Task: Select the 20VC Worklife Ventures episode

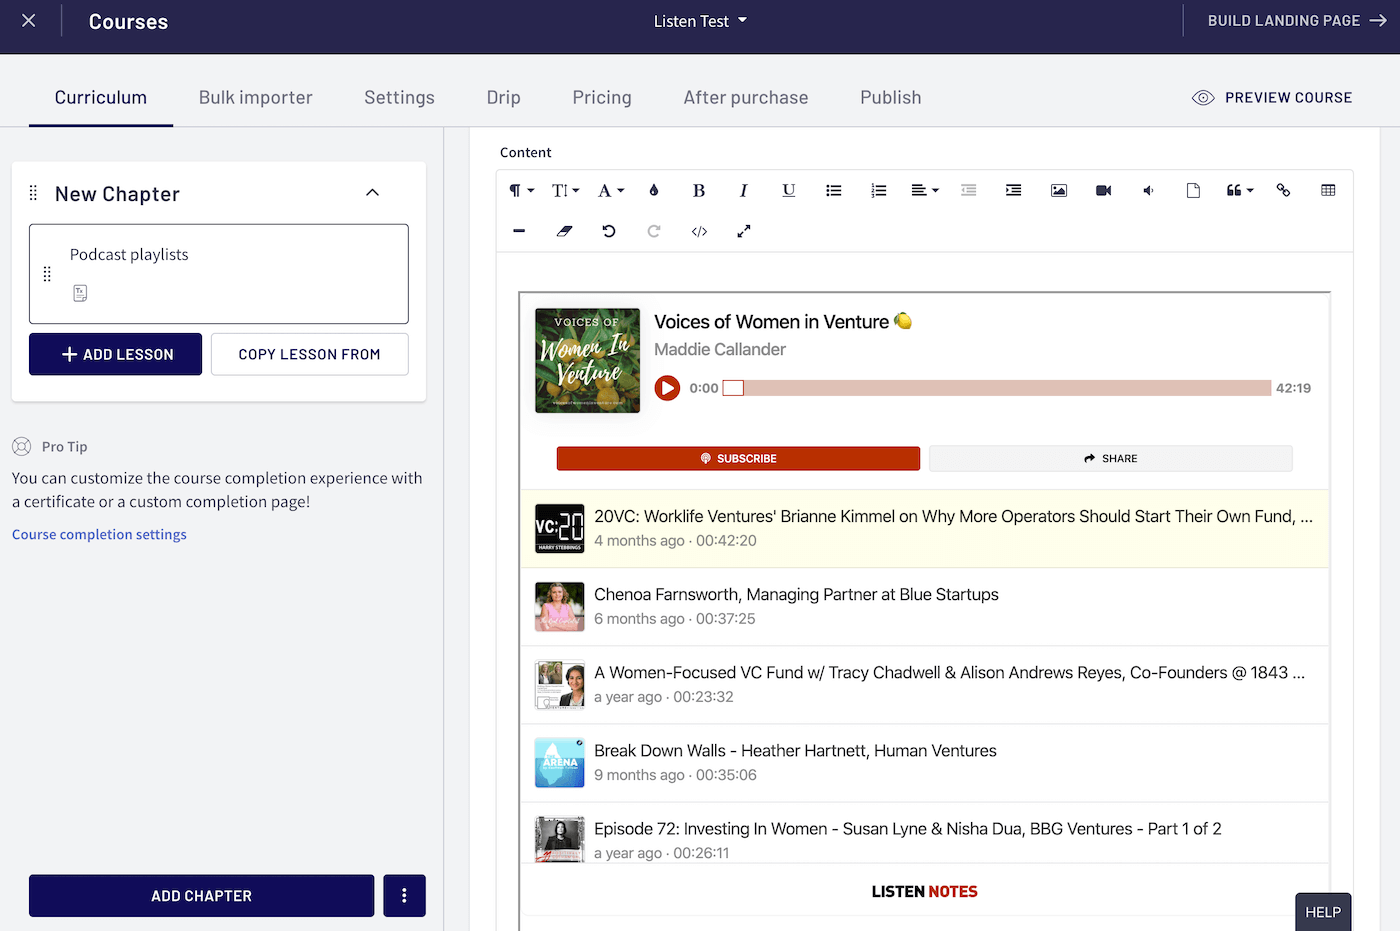Action: tap(925, 529)
